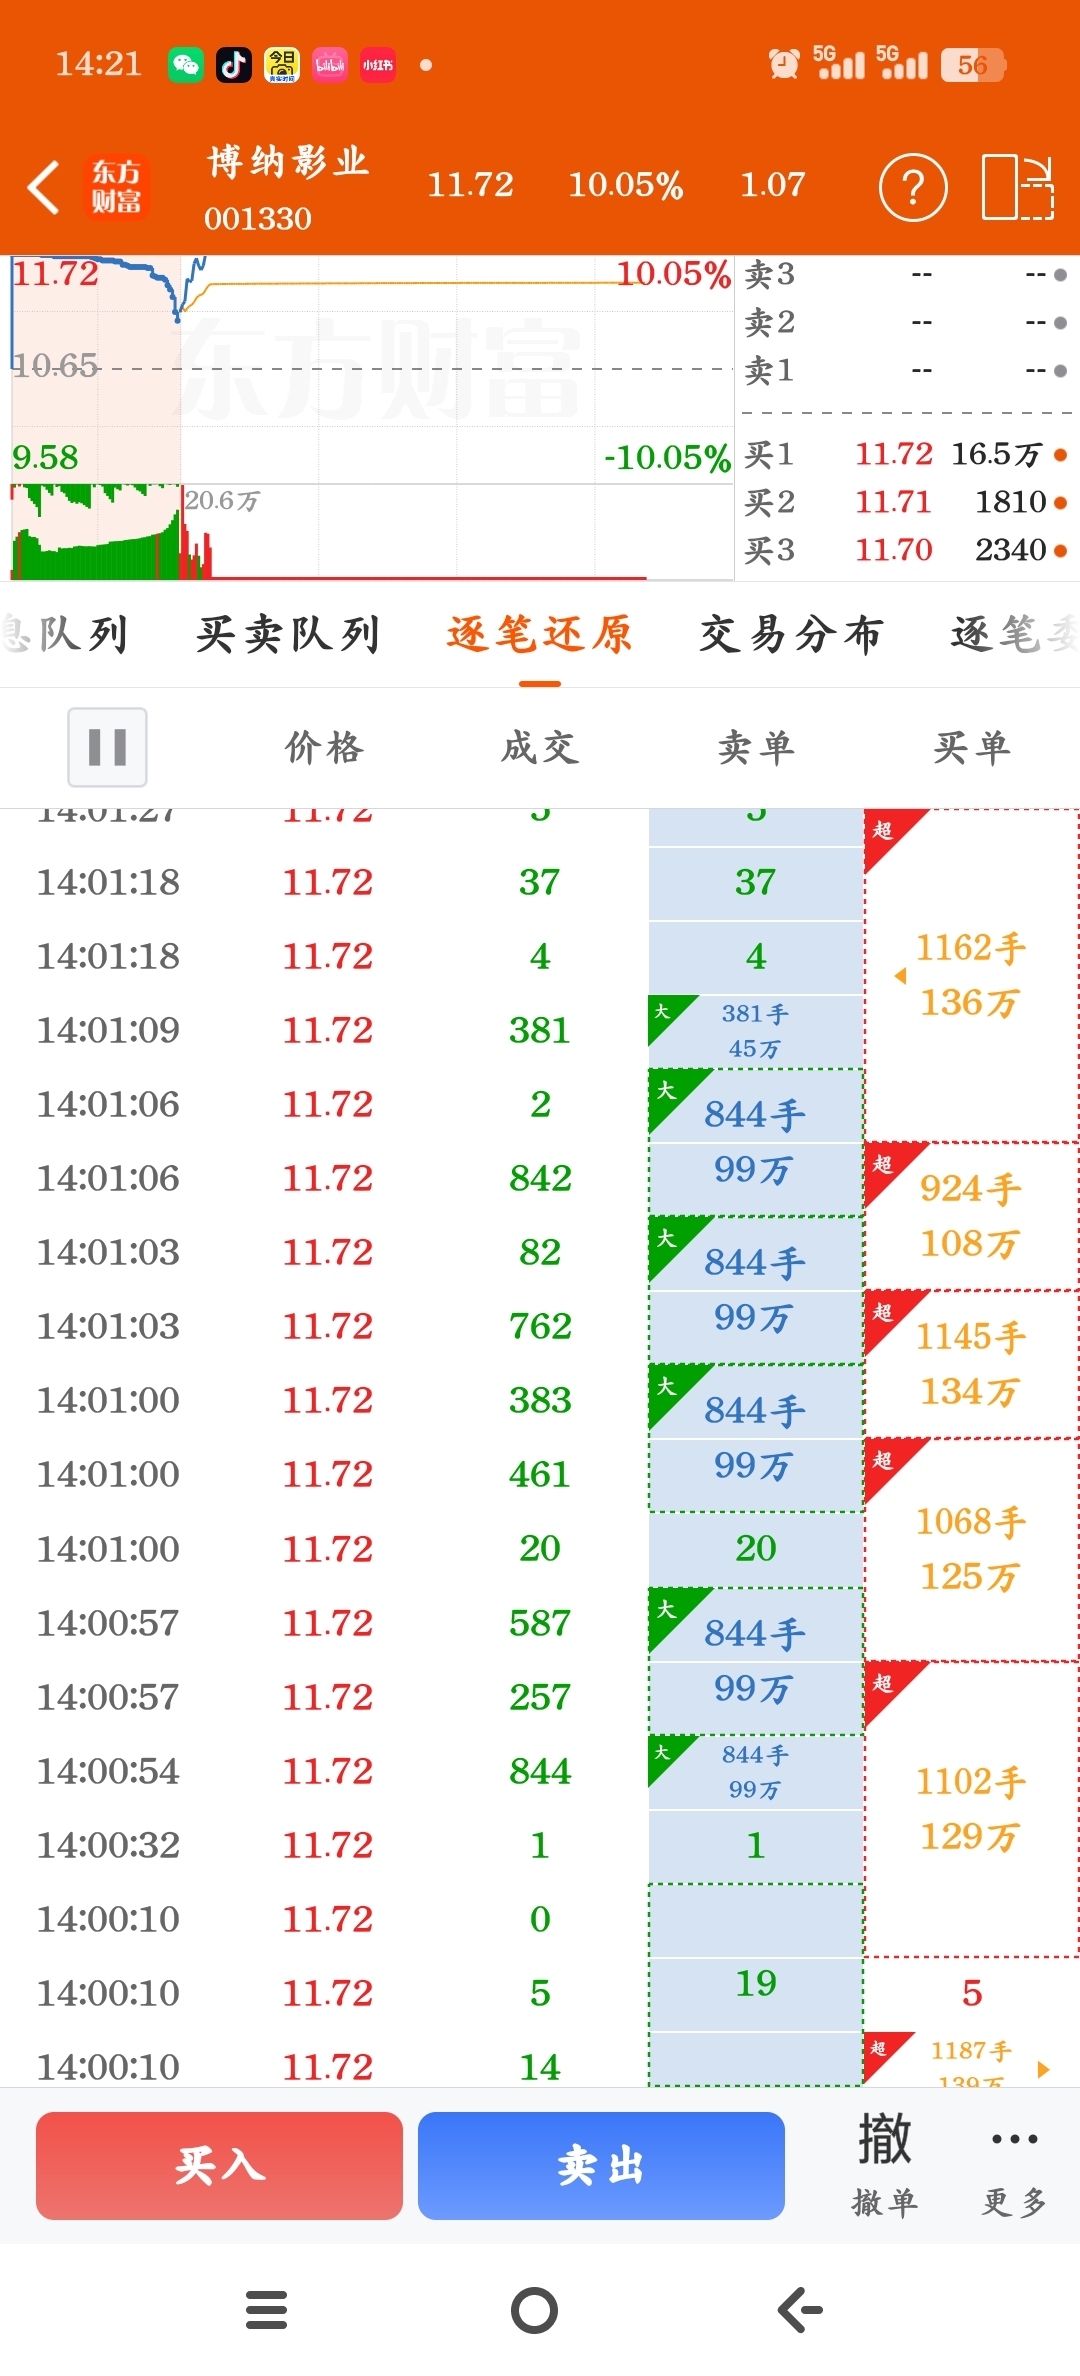The height and width of the screenshot is (2376, 1080).
Task: Tap the Android recent apps menu icon
Action: [267, 2310]
